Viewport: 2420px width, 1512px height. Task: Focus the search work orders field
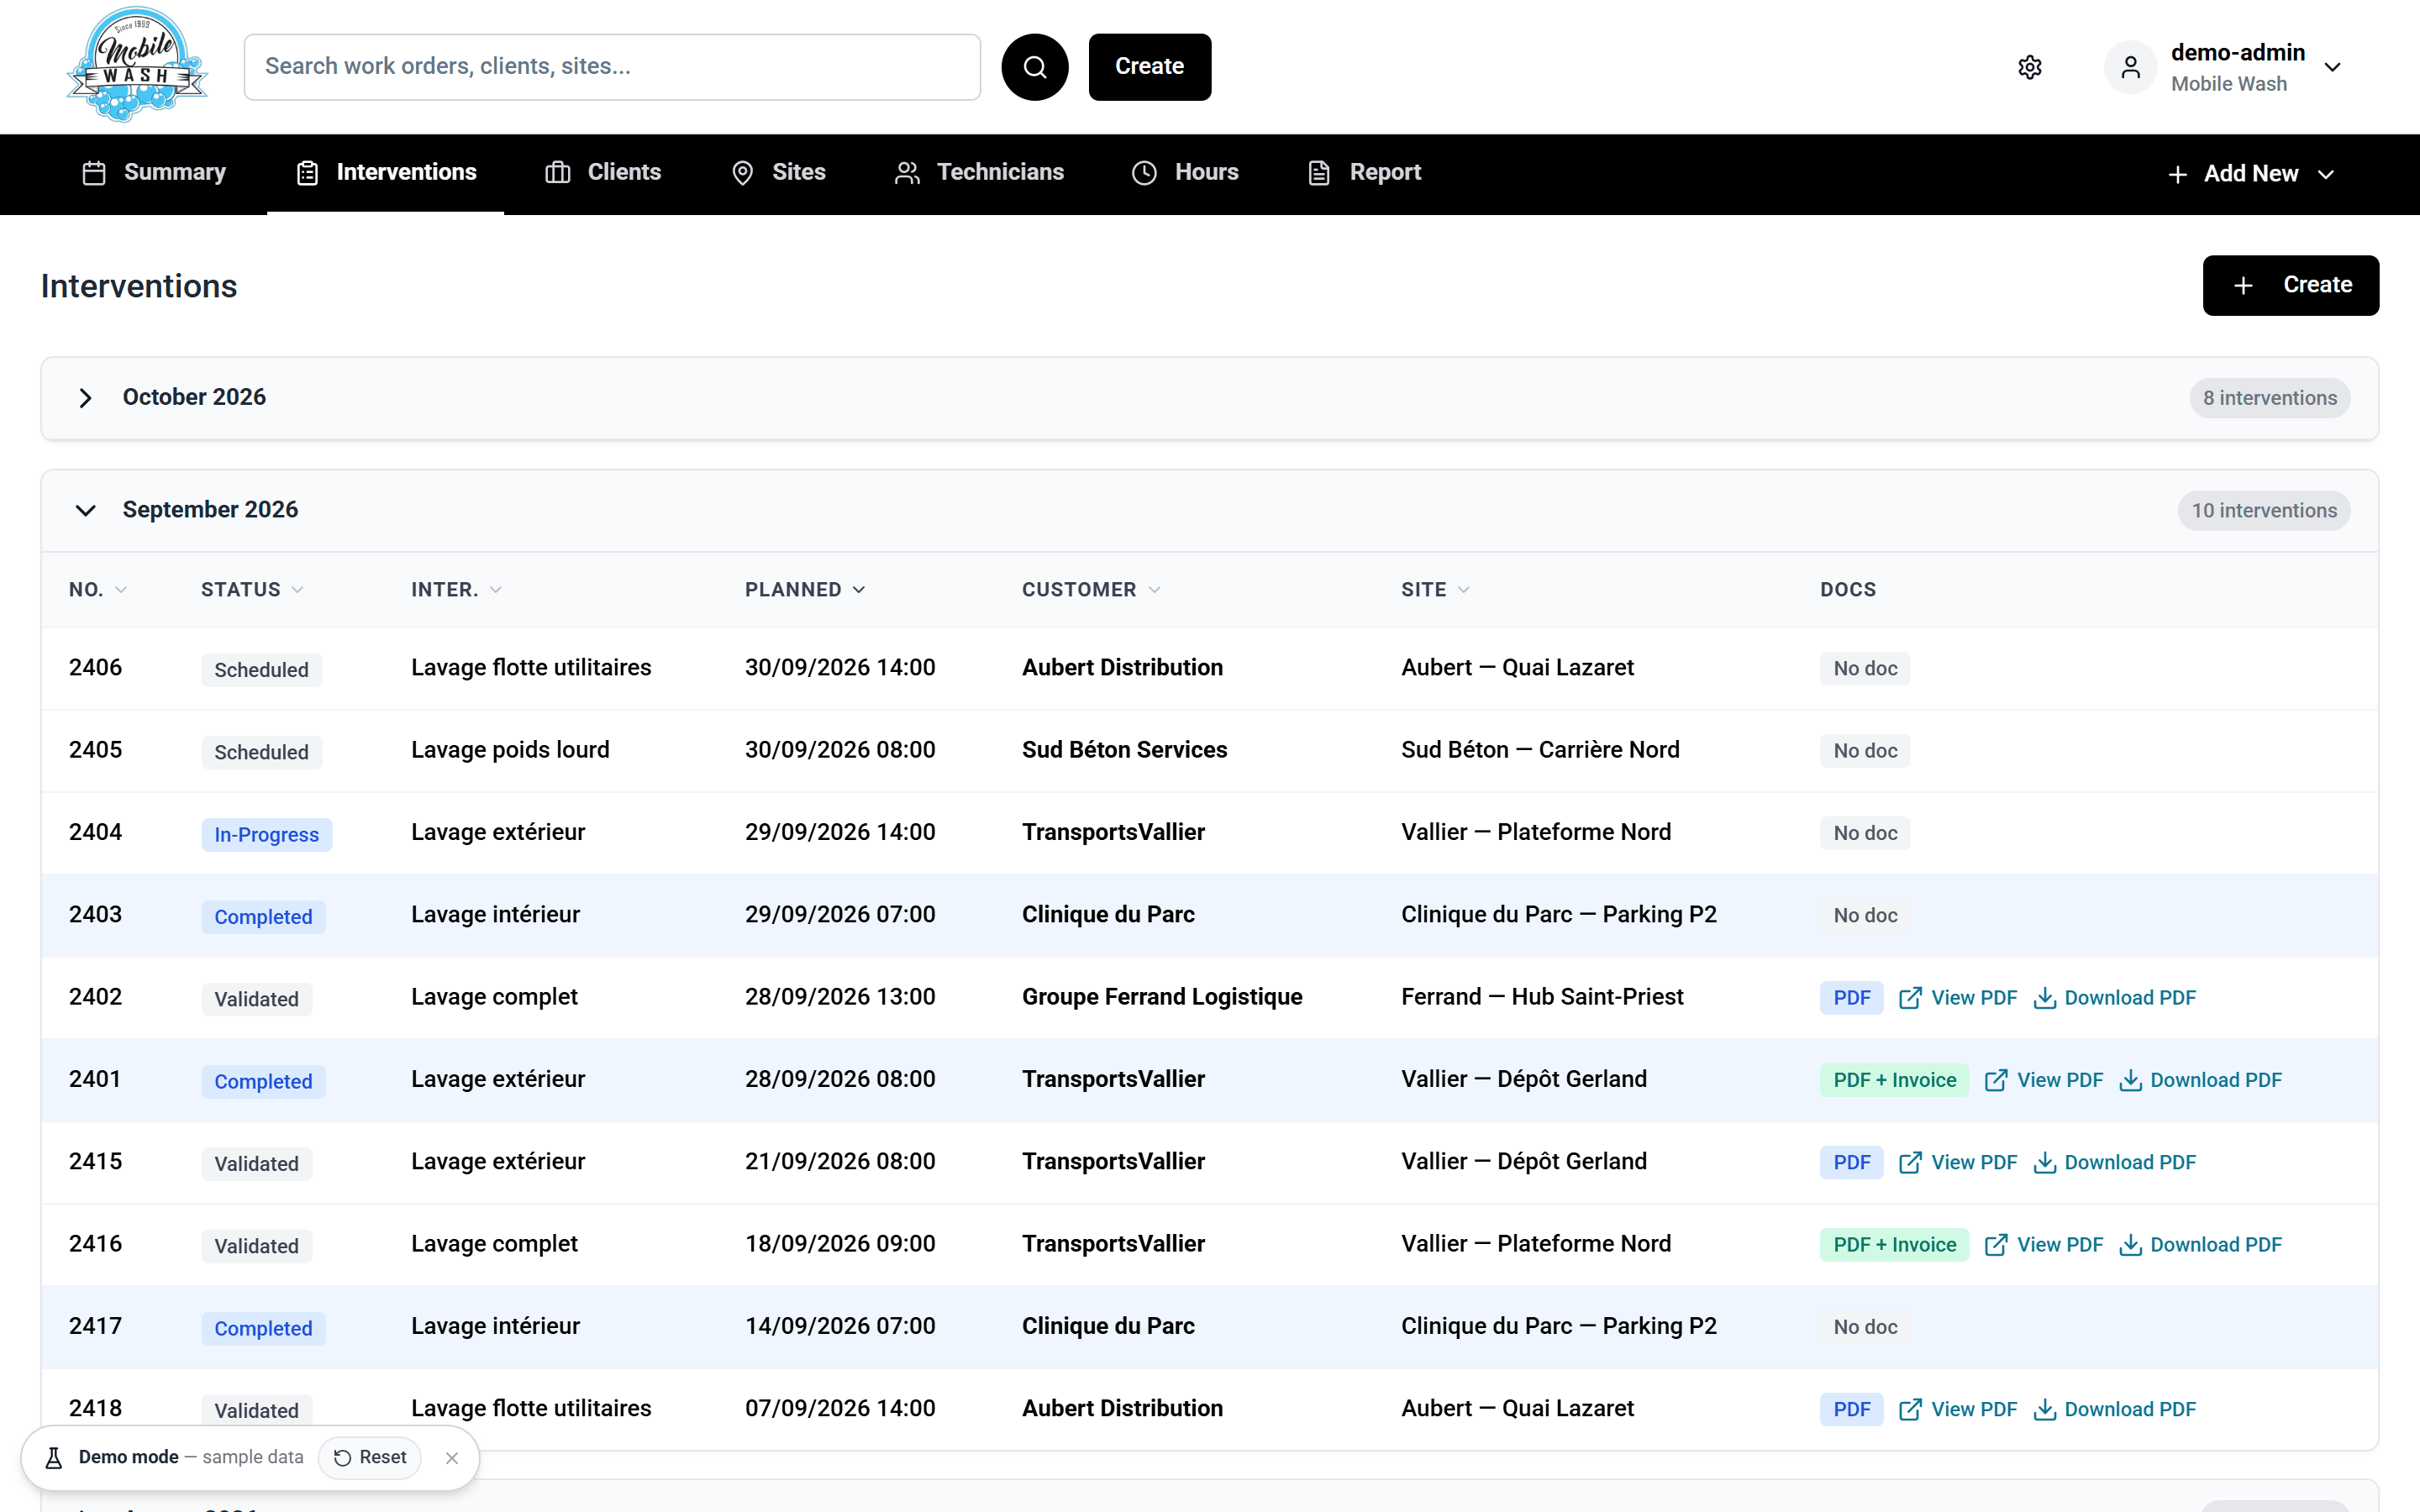click(612, 67)
